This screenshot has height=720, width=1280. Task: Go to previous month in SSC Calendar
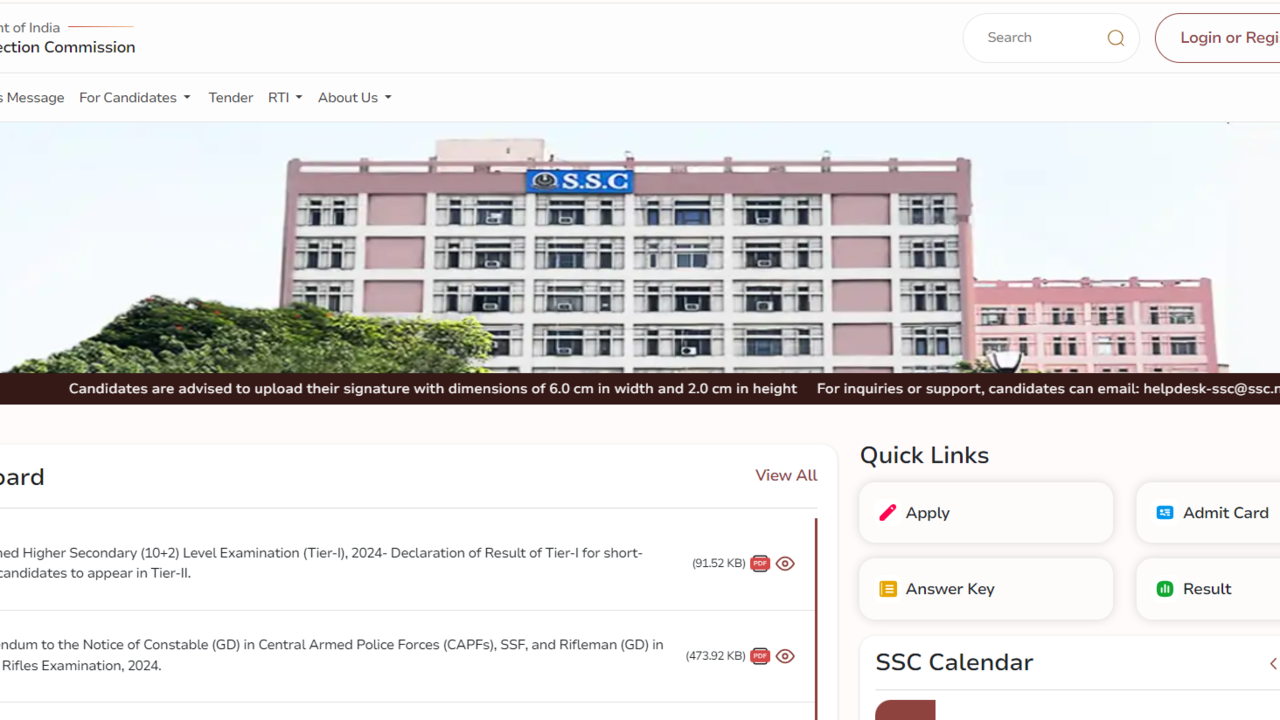pos(1273,663)
